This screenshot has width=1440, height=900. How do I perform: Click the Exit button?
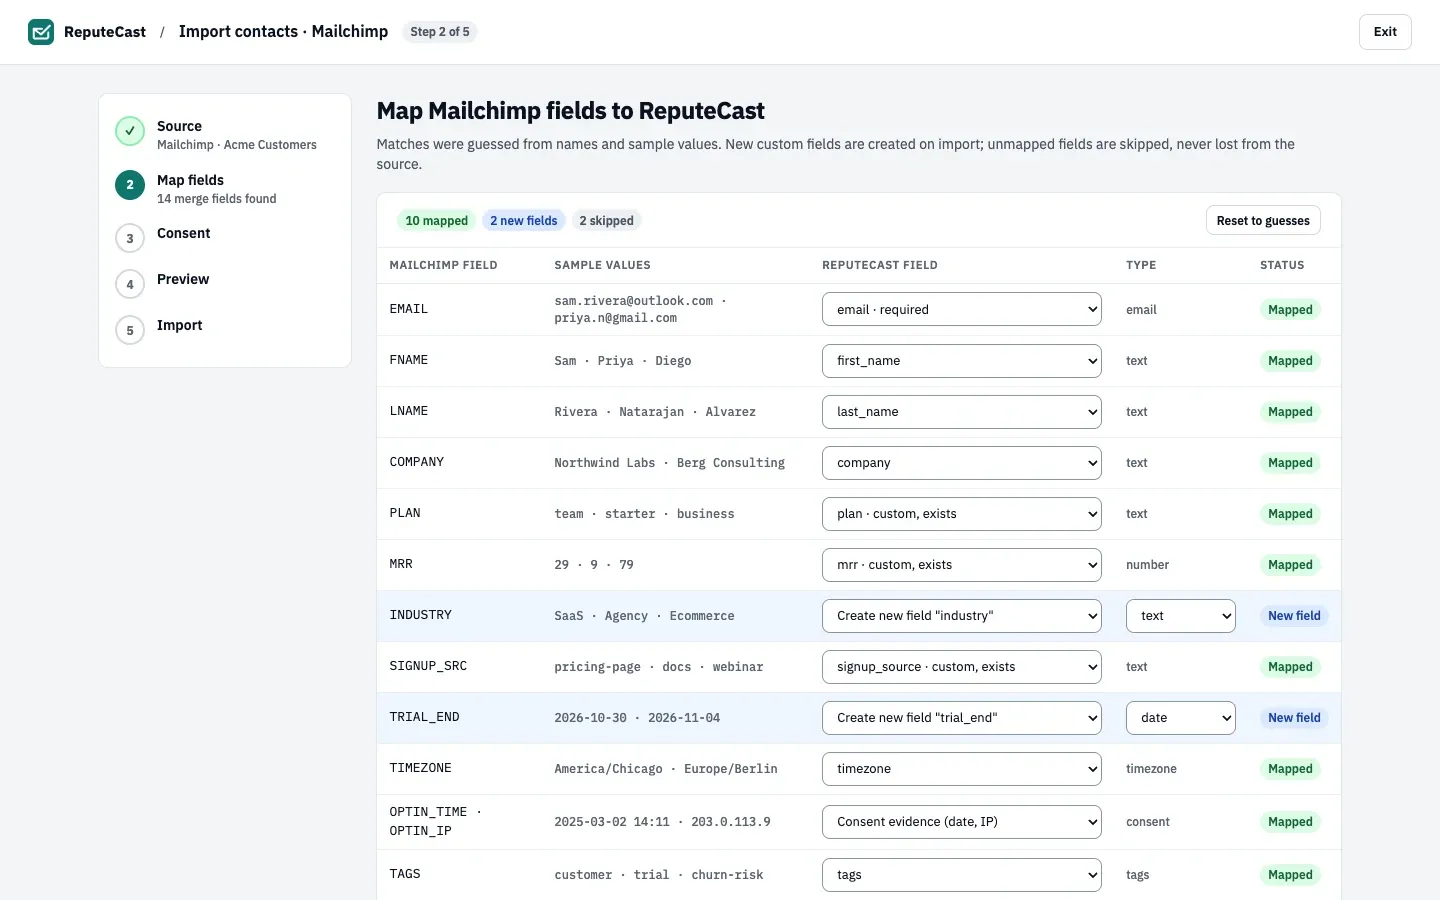(x=1385, y=32)
